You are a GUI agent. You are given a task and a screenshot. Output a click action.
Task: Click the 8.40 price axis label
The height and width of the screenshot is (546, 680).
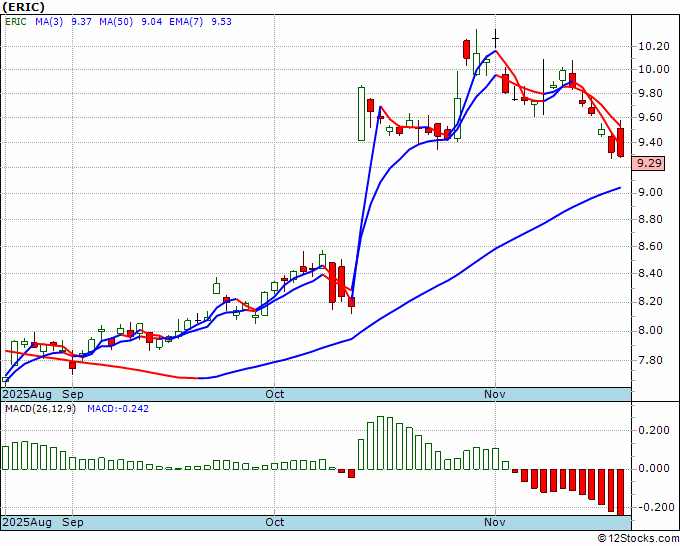click(650, 273)
